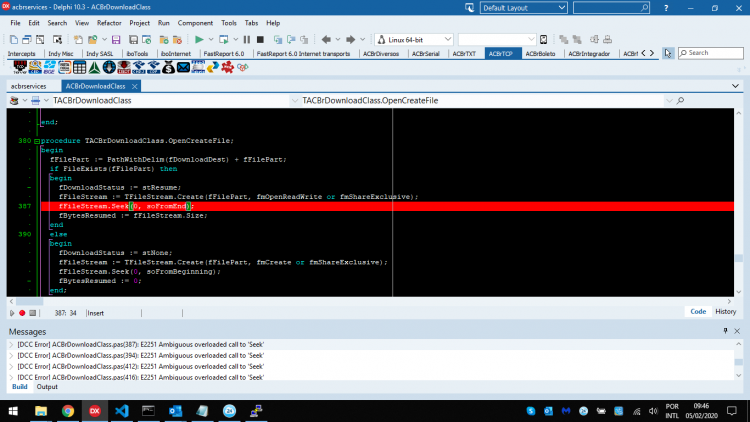Screen dimensions: 750x422
Task: Click the back navigation arrow icon
Action: tap(326, 40)
